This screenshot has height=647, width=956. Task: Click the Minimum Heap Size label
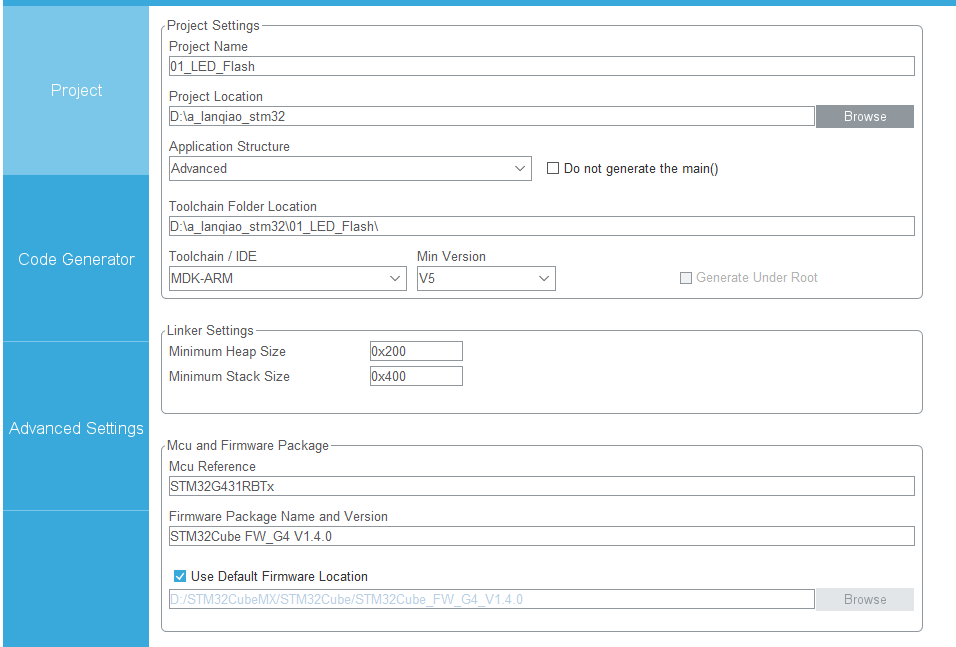(x=227, y=351)
